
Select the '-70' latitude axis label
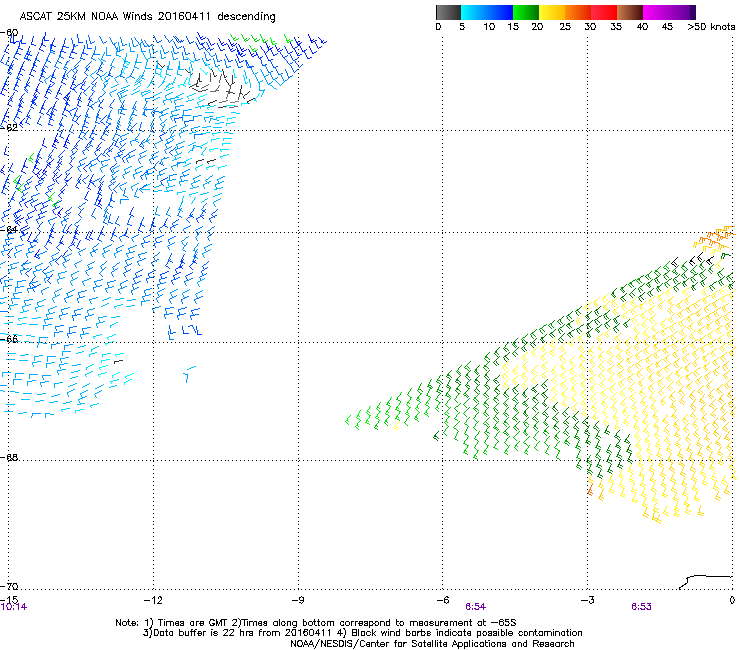(9, 586)
